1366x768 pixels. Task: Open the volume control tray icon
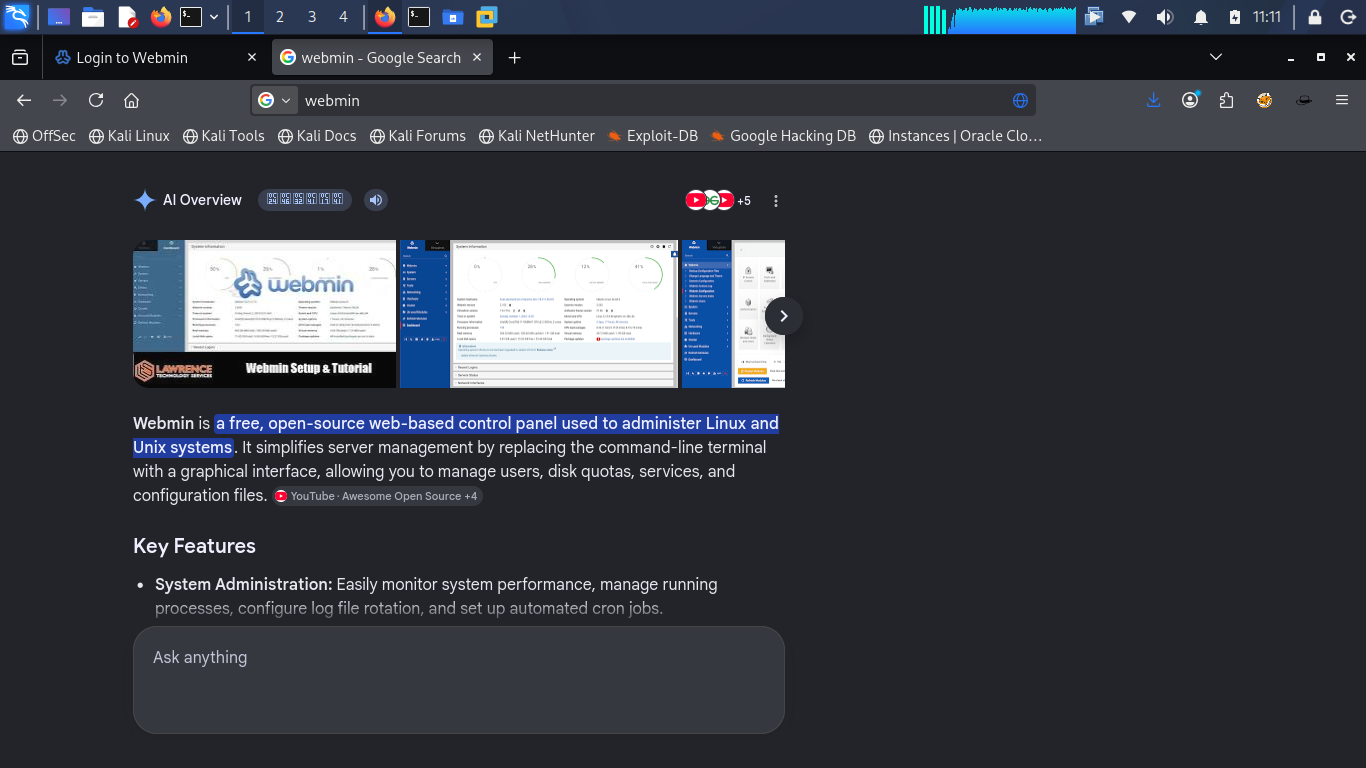click(1165, 17)
